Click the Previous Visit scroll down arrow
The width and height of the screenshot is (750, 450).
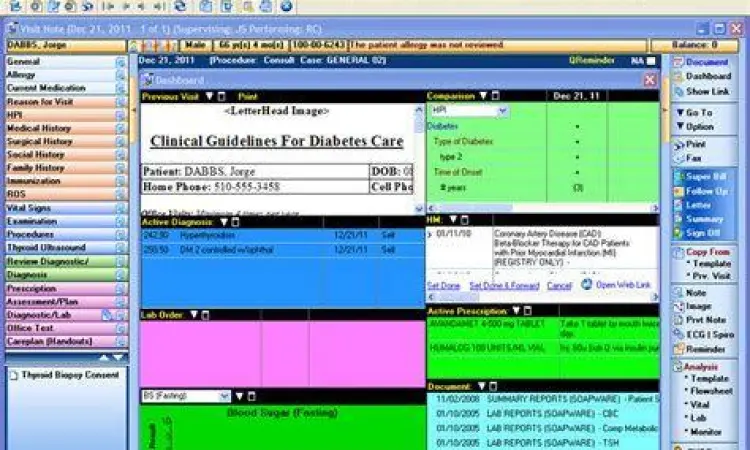coord(419,209)
